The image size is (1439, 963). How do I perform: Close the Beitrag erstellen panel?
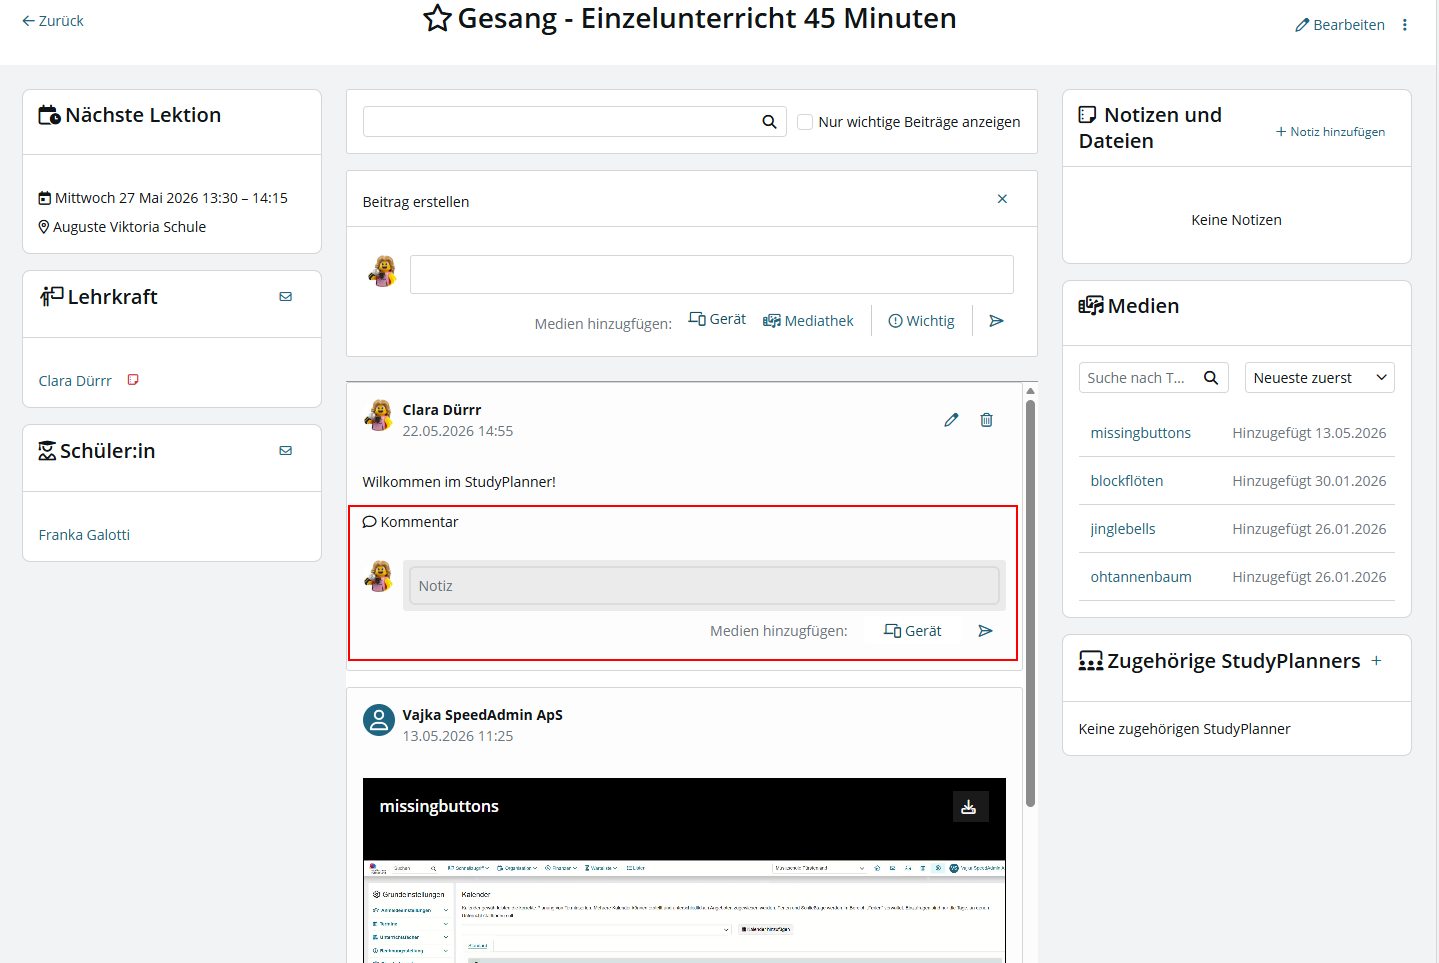pyautogui.click(x=1002, y=199)
